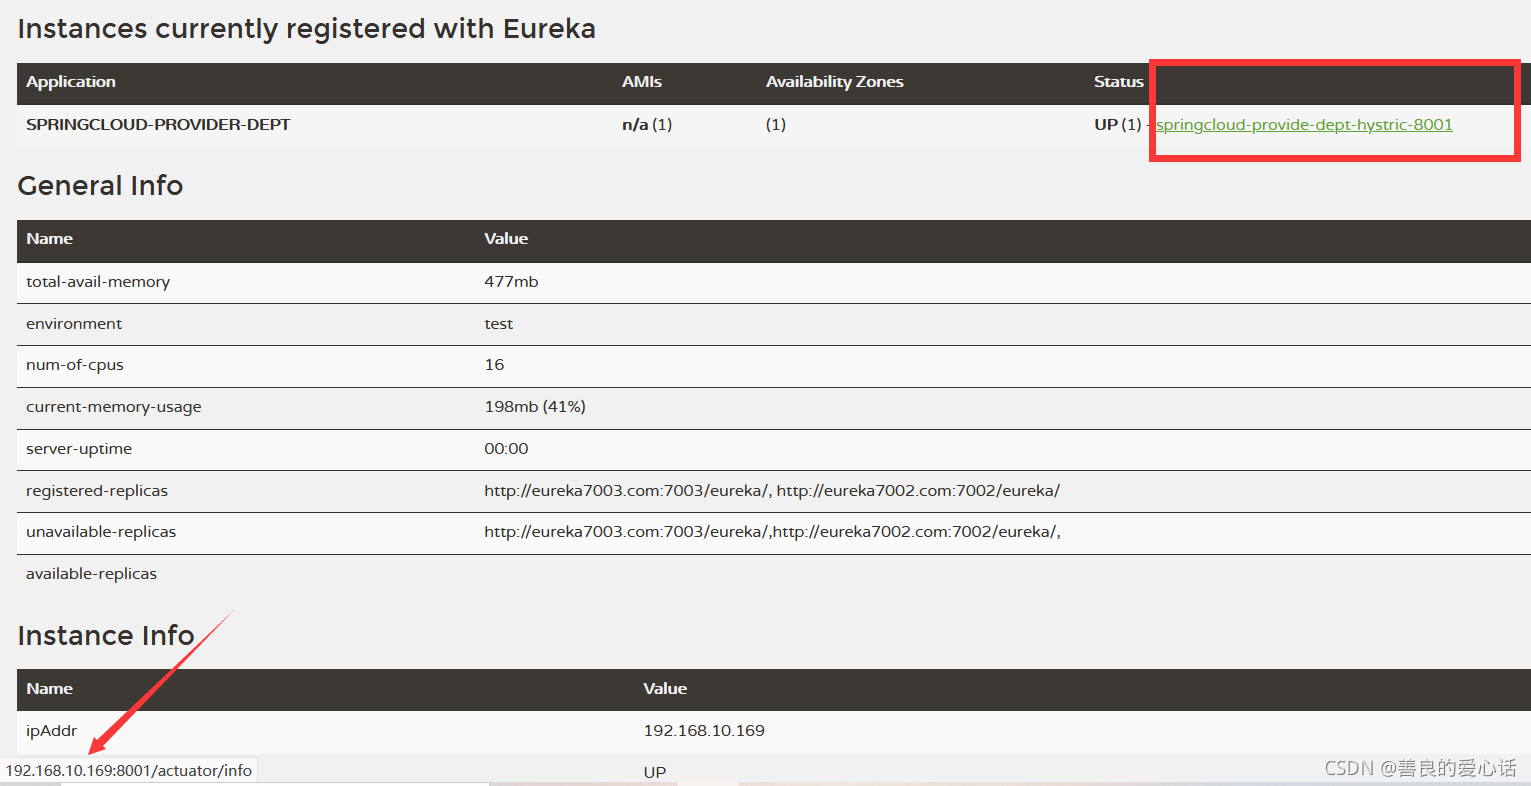Viewport: 1531px width, 786px height.
Task: Click the Status column header
Action: 1119,82
